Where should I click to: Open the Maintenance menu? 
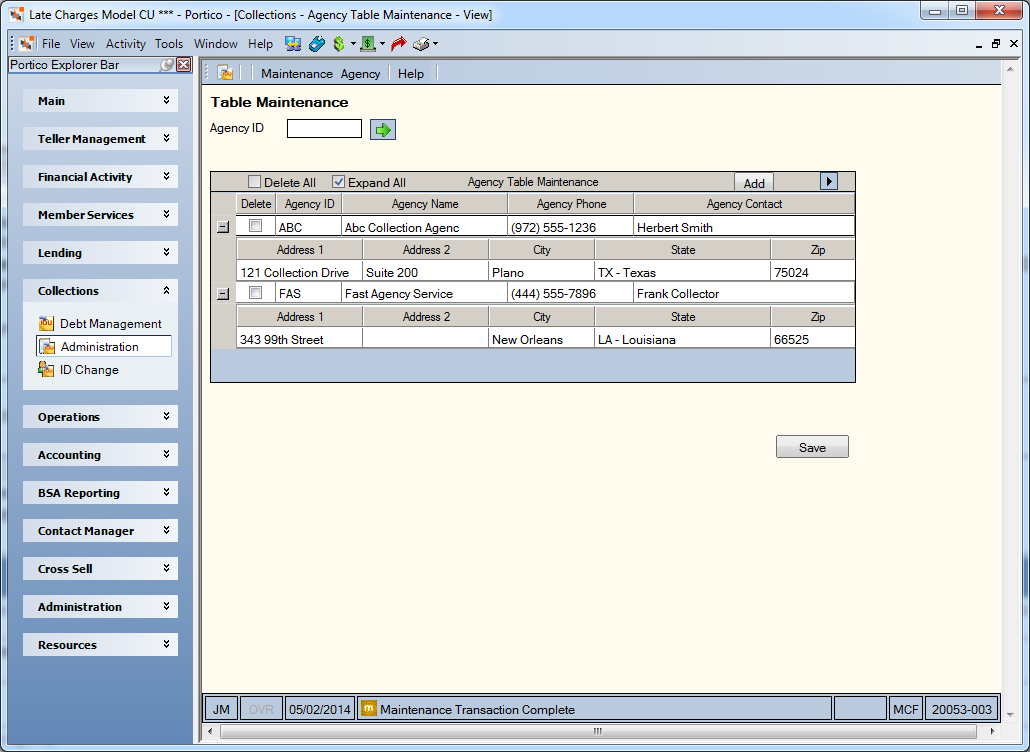[x=297, y=74]
